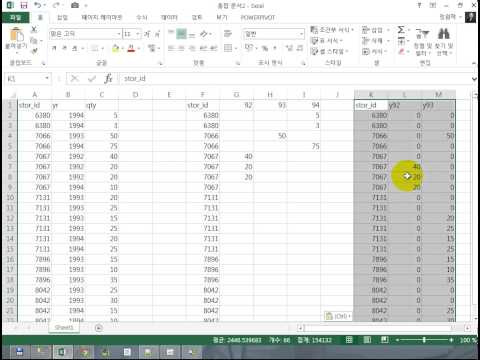
Task: Open Conditional Formatting dropdown
Action: click(332, 30)
